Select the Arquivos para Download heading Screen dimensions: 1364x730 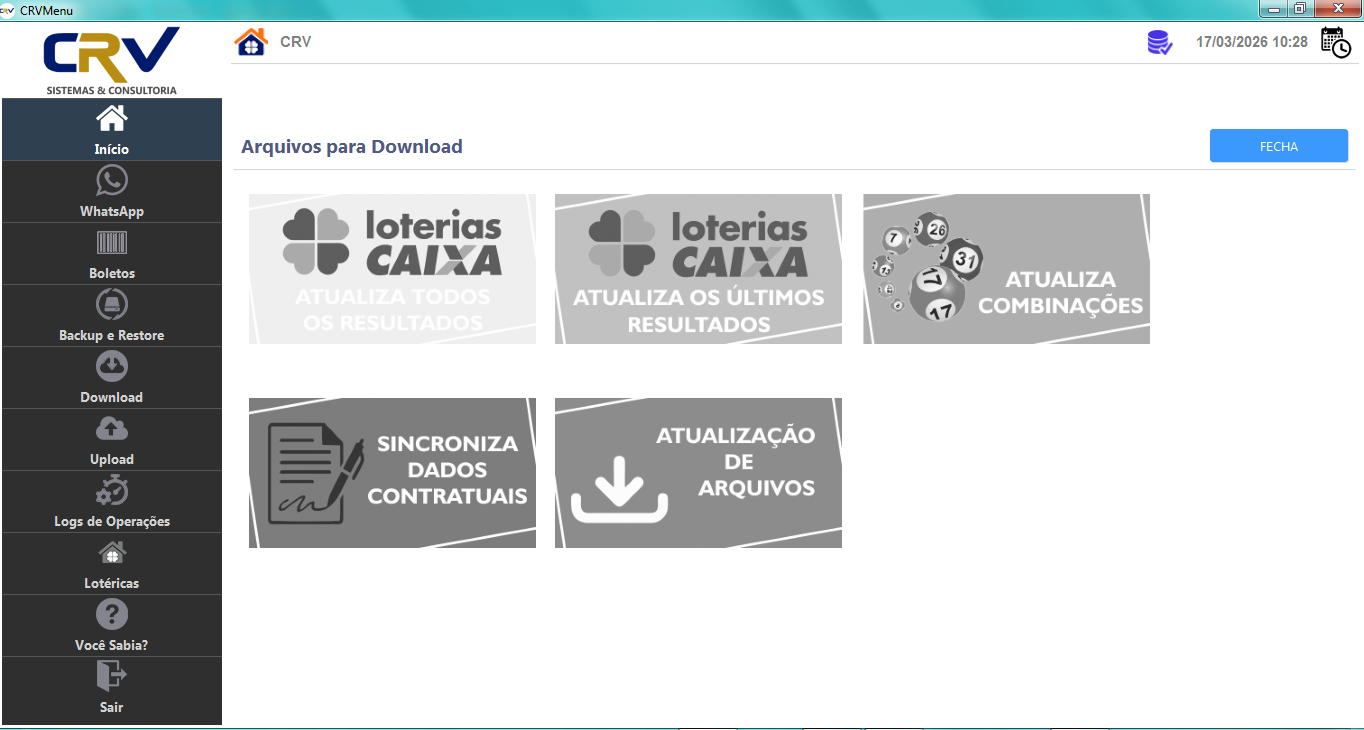click(x=352, y=147)
